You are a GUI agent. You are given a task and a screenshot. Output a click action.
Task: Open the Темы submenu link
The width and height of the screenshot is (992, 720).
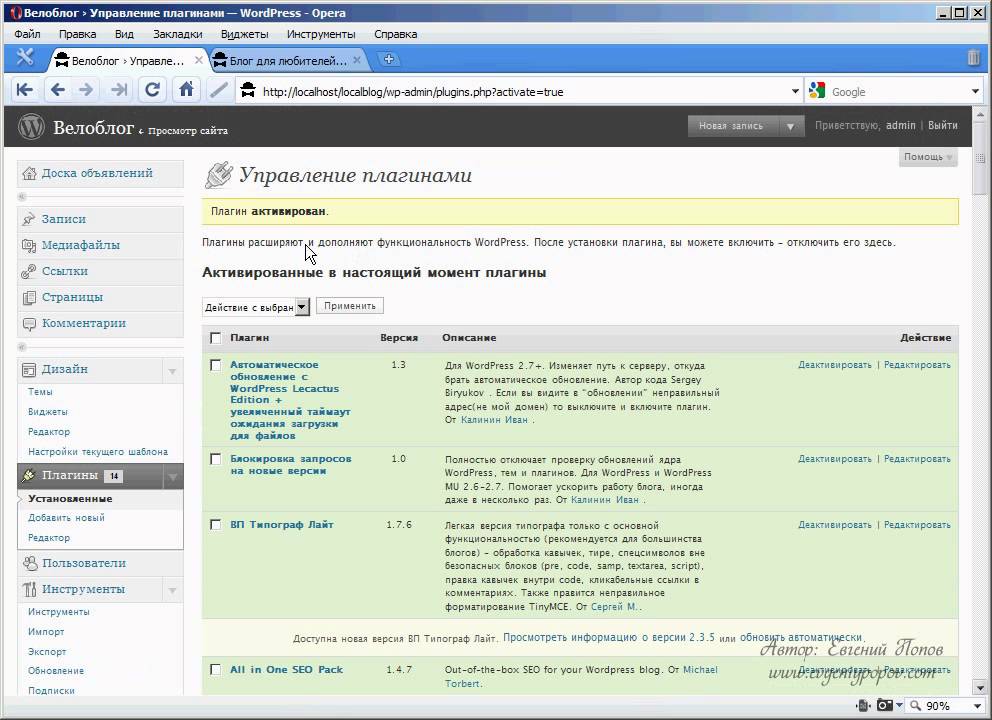click(x=40, y=392)
